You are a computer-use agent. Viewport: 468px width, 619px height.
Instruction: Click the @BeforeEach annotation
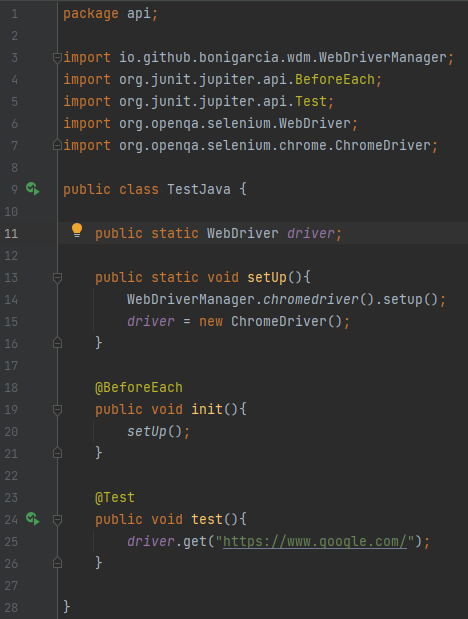click(139, 387)
